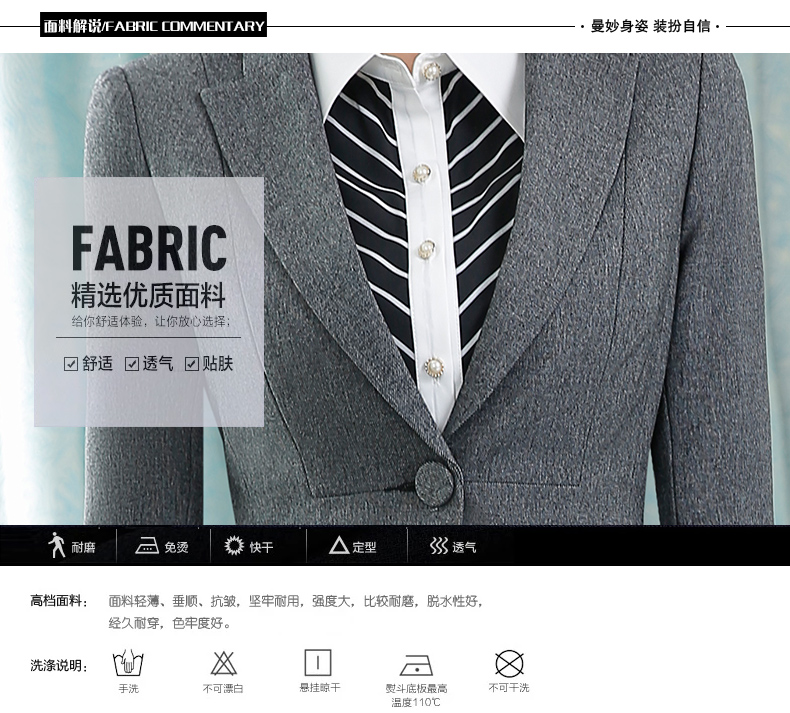790x713 pixels.
Task: Click the triangle icon beside 定型
Action: click(339, 545)
